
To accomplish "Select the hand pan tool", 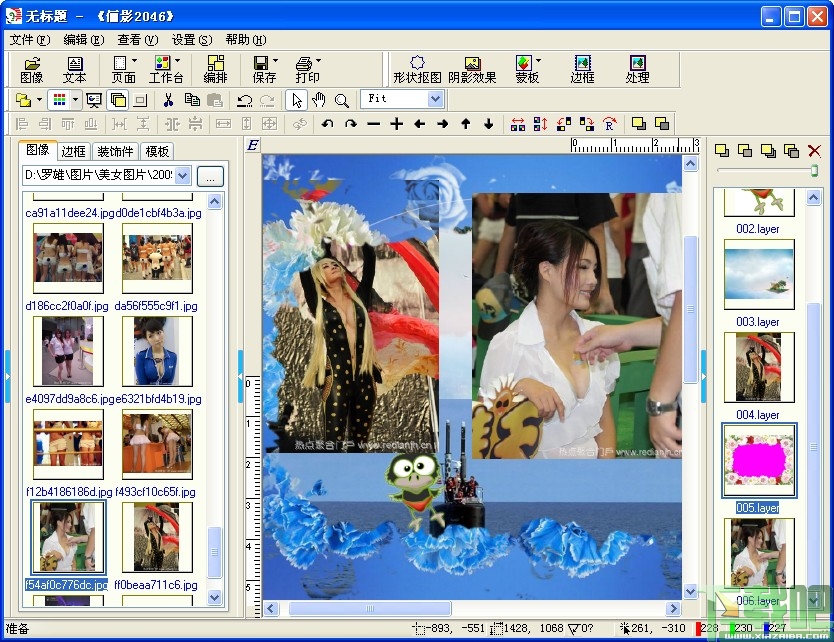I will 319,100.
